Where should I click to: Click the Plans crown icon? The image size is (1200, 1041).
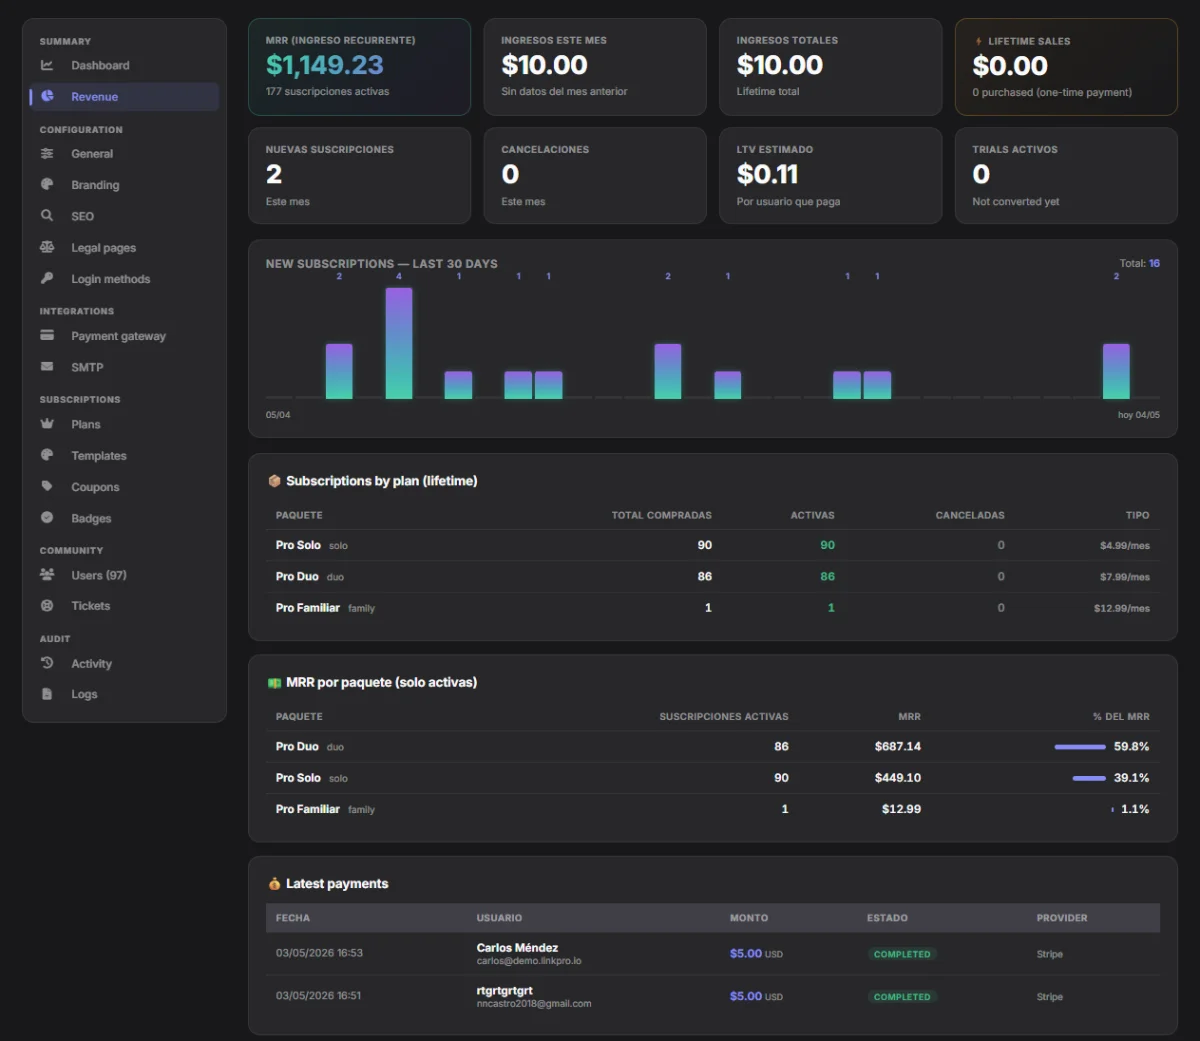(47, 424)
